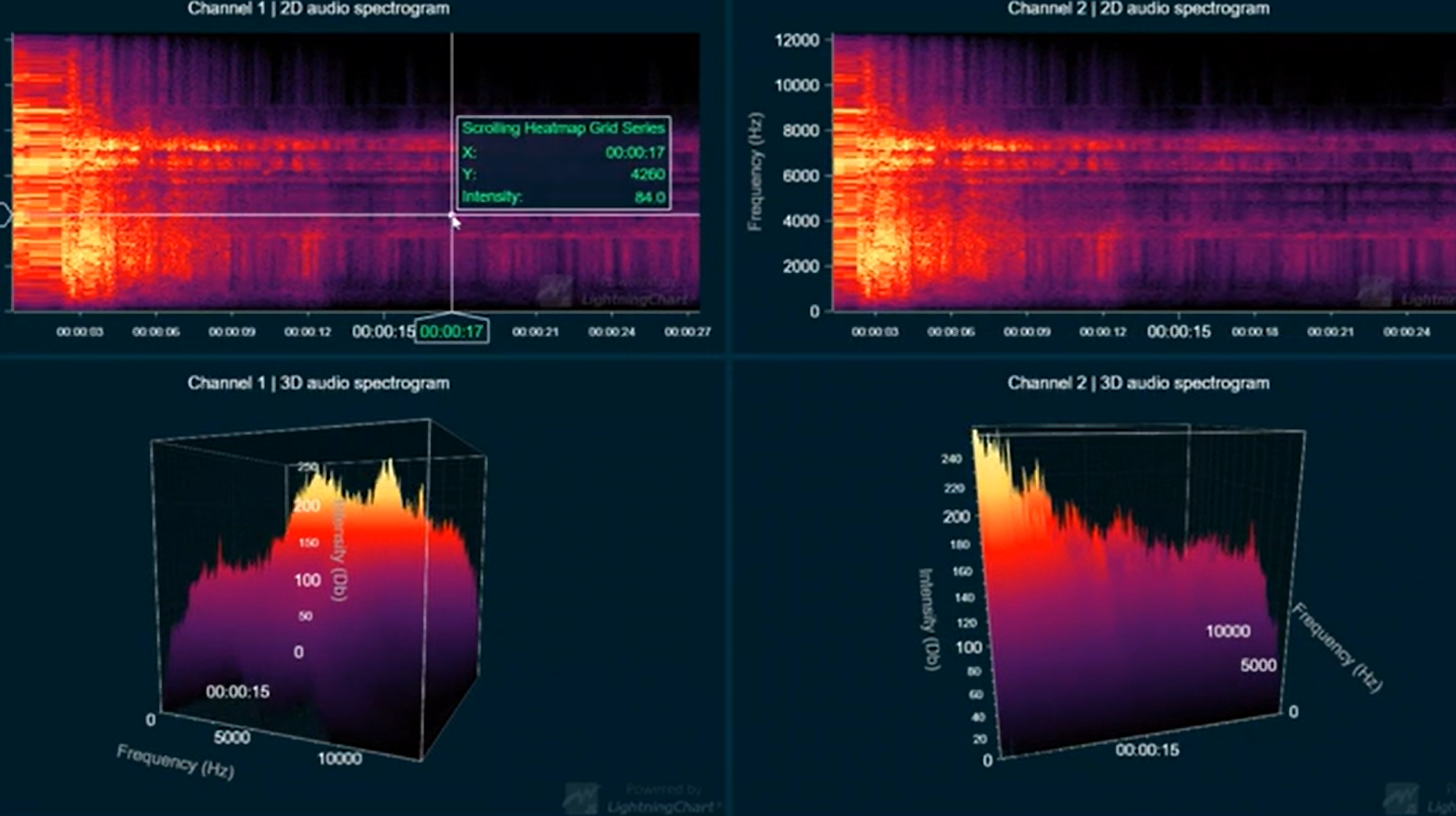Click the Channel 1 3D audio spectrogram title
The image size is (1456, 816).
click(x=318, y=383)
